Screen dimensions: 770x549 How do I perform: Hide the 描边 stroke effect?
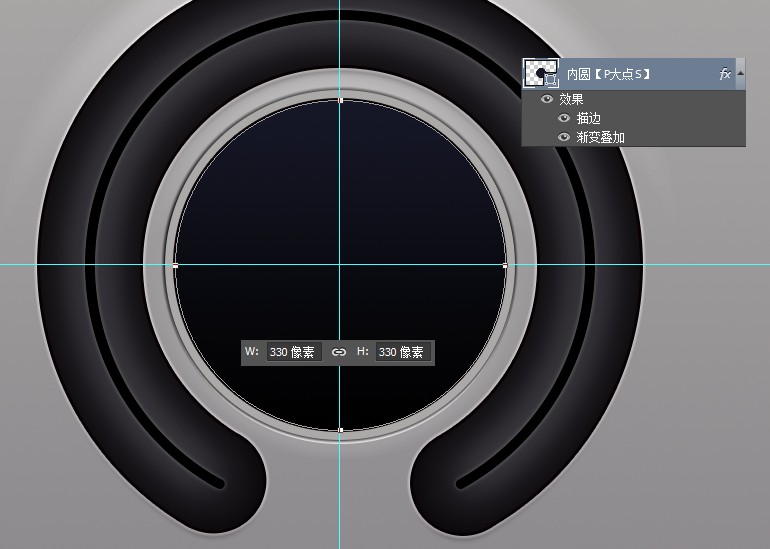tap(564, 118)
